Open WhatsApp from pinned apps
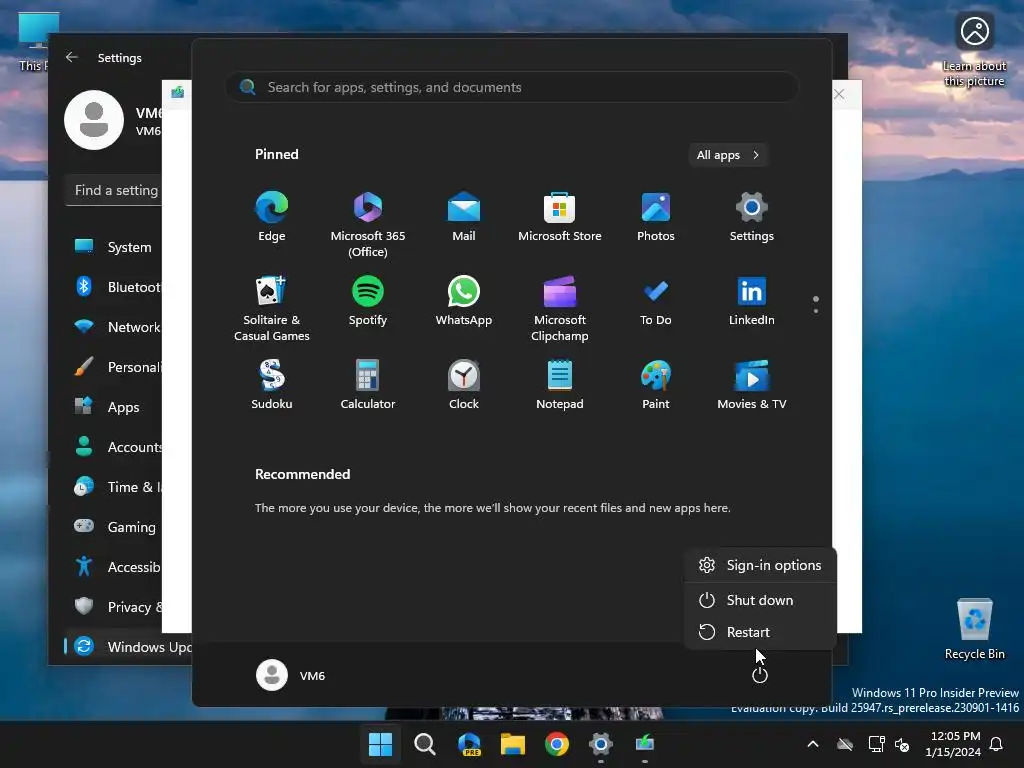 coord(464,302)
